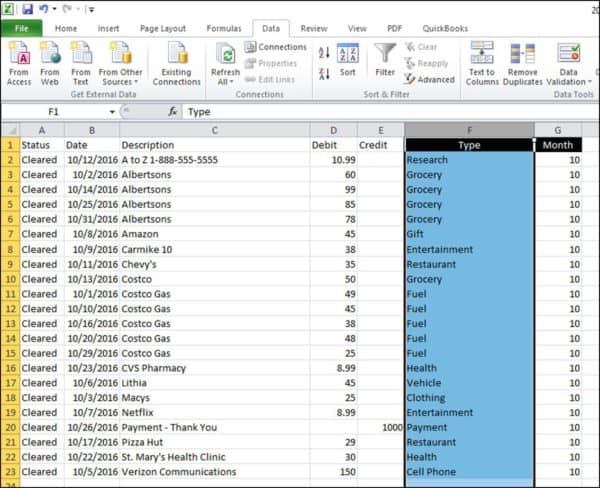This screenshot has height=488, width=600.
Task: Click Text to Columns
Action: (x=482, y=64)
